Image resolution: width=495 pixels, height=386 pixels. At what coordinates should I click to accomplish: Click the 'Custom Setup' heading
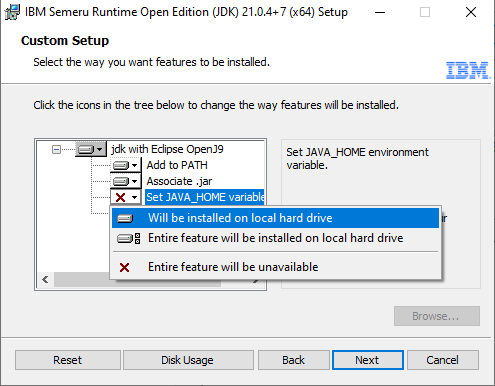[x=65, y=41]
